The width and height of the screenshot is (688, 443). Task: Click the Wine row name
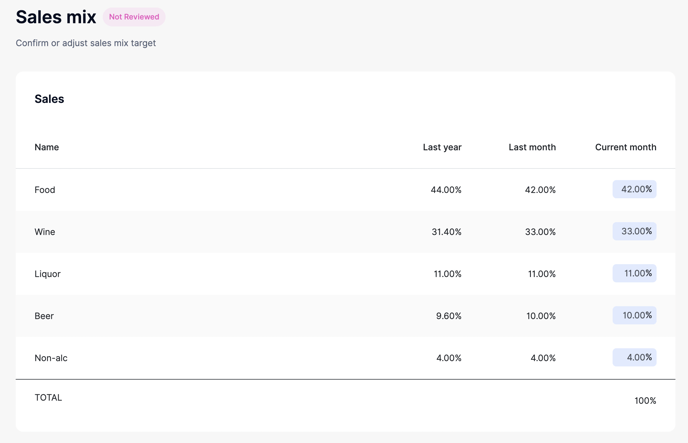pos(45,232)
